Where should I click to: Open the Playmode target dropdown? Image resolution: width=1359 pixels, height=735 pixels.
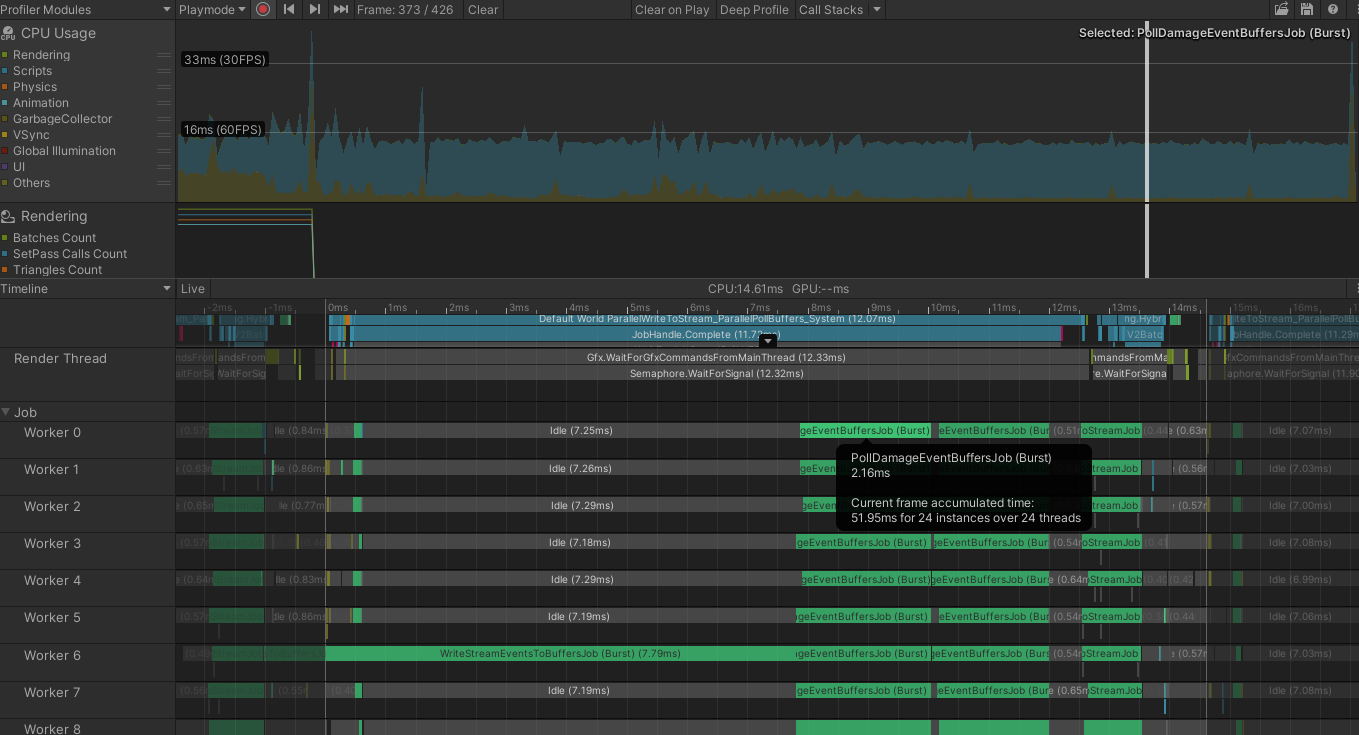(213, 9)
